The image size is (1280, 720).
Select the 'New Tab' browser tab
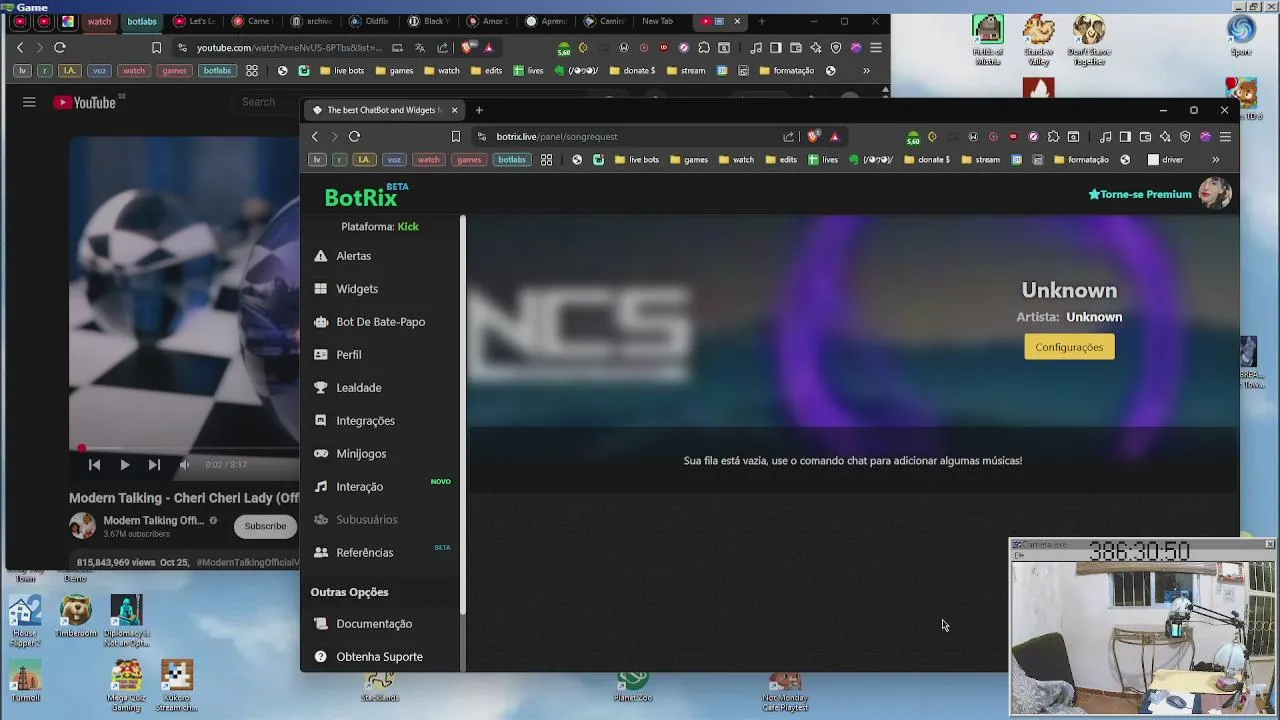pos(657,21)
